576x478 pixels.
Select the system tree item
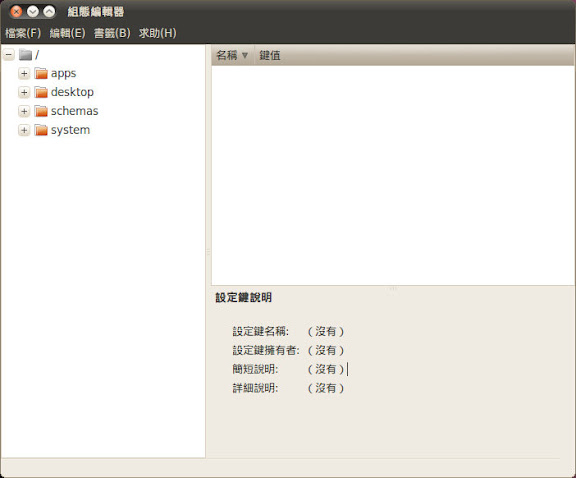[x=71, y=130]
